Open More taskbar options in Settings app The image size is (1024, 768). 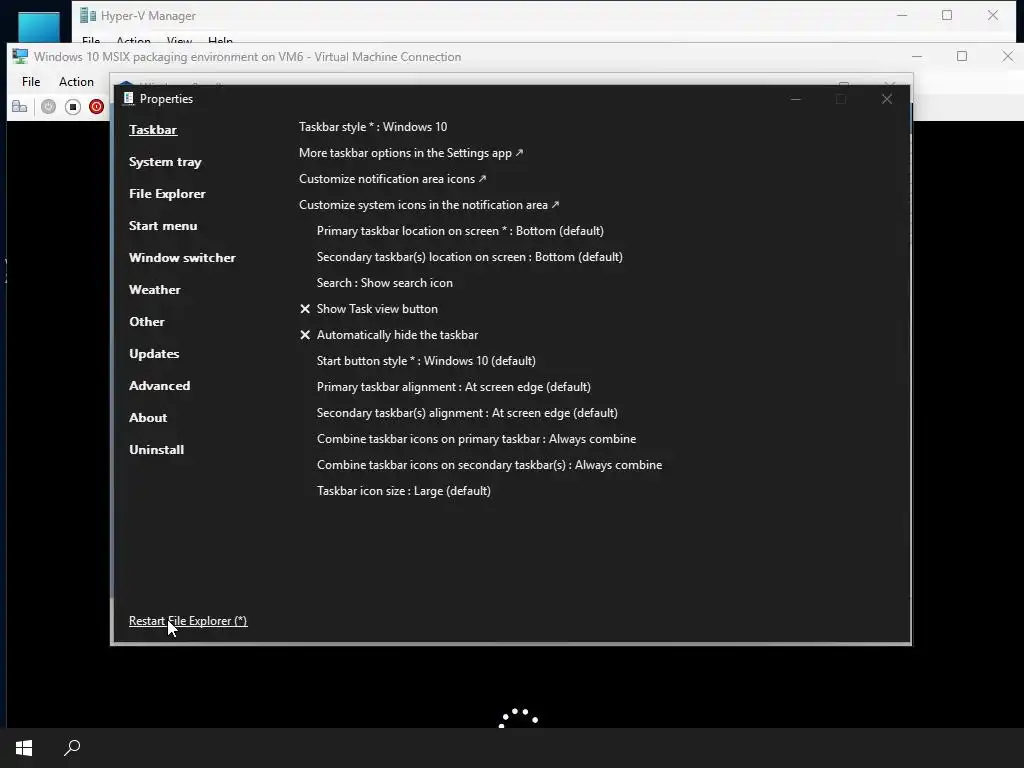(411, 153)
